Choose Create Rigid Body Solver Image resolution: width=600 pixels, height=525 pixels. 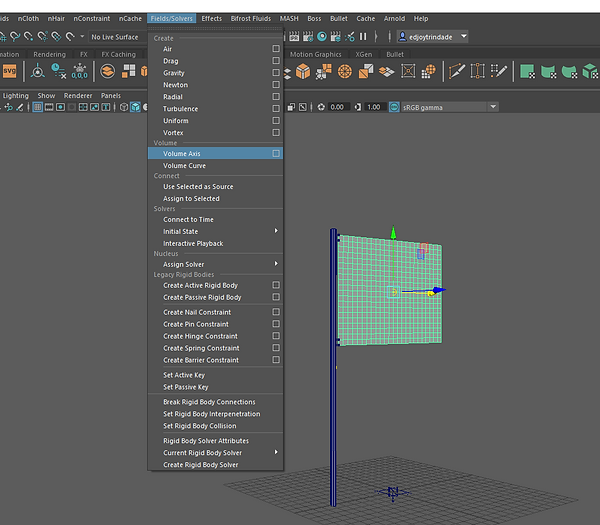tap(201, 465)
